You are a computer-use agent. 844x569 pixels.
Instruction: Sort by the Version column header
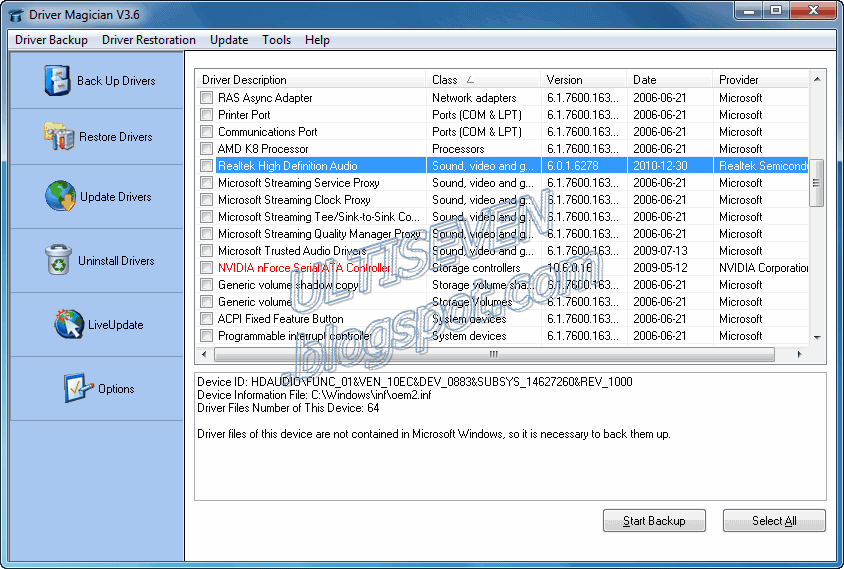(583, 80)
